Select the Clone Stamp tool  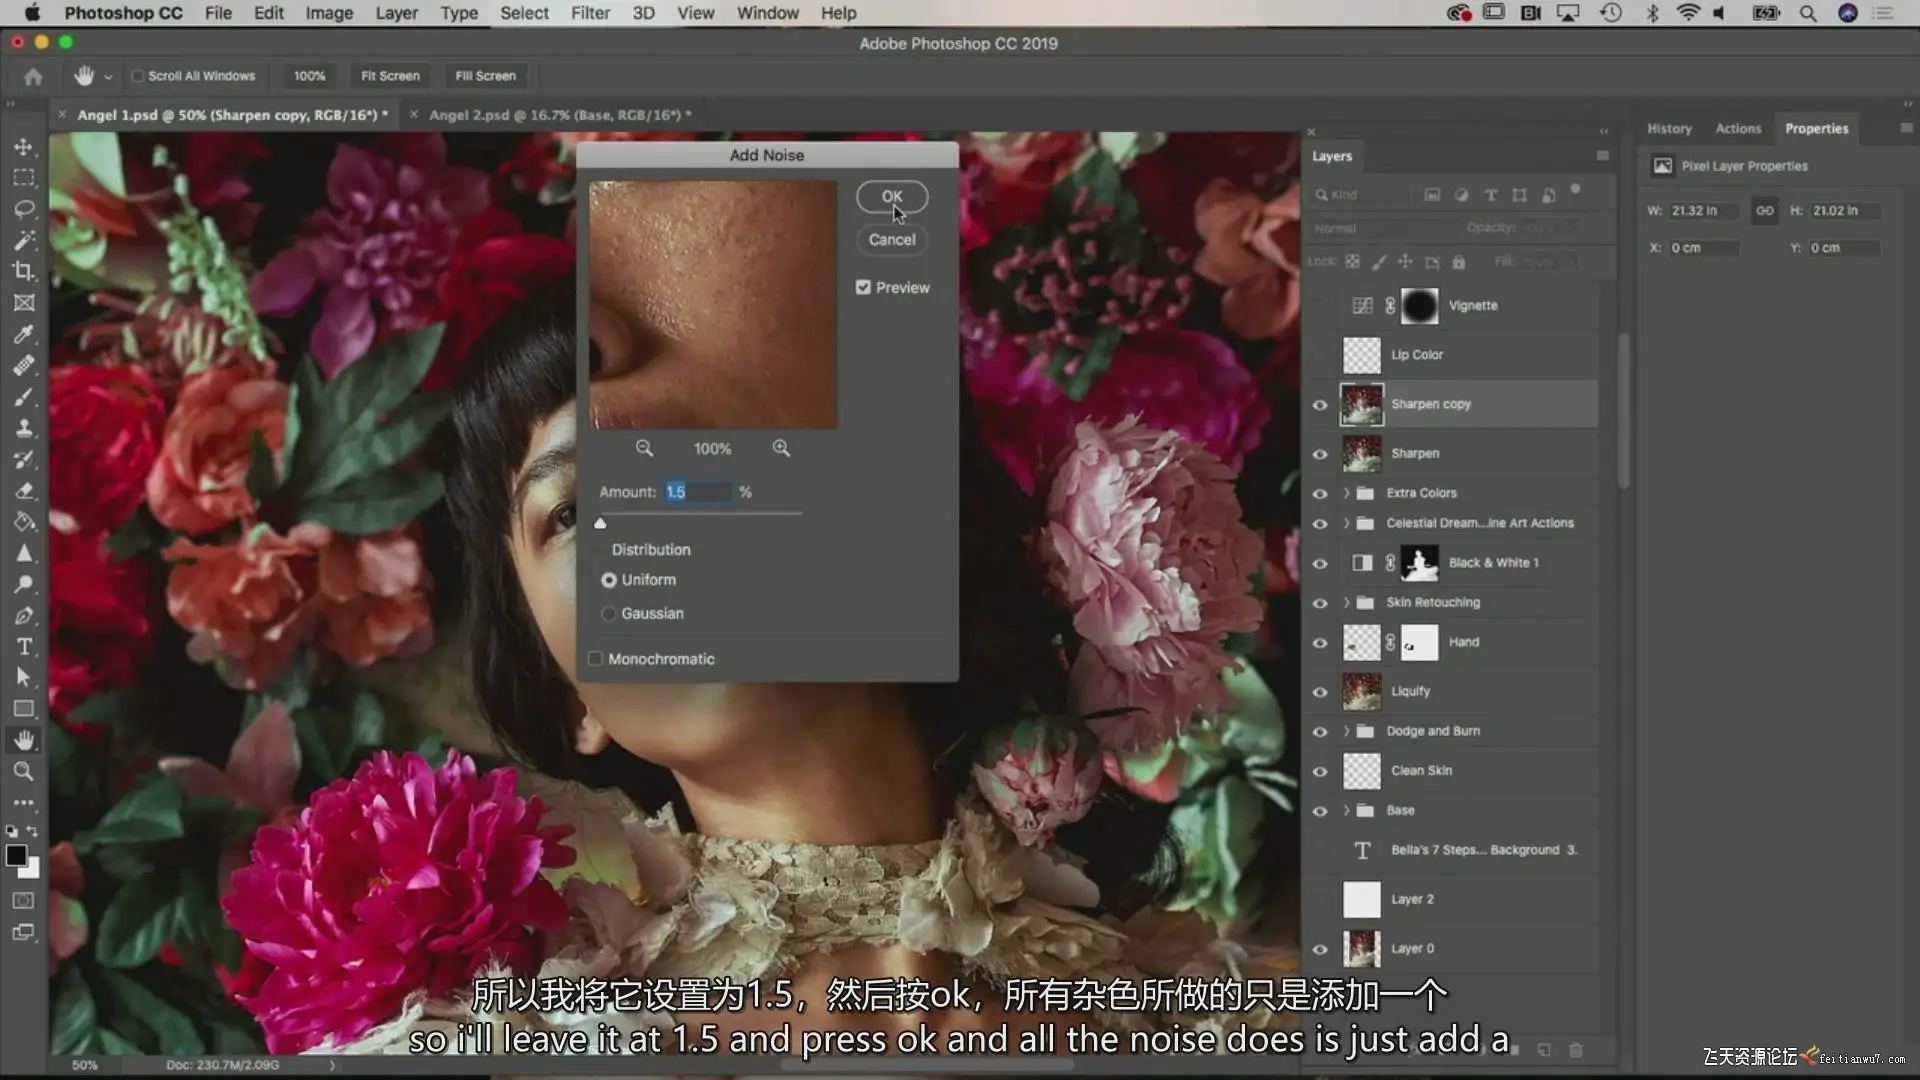(23, 428)
